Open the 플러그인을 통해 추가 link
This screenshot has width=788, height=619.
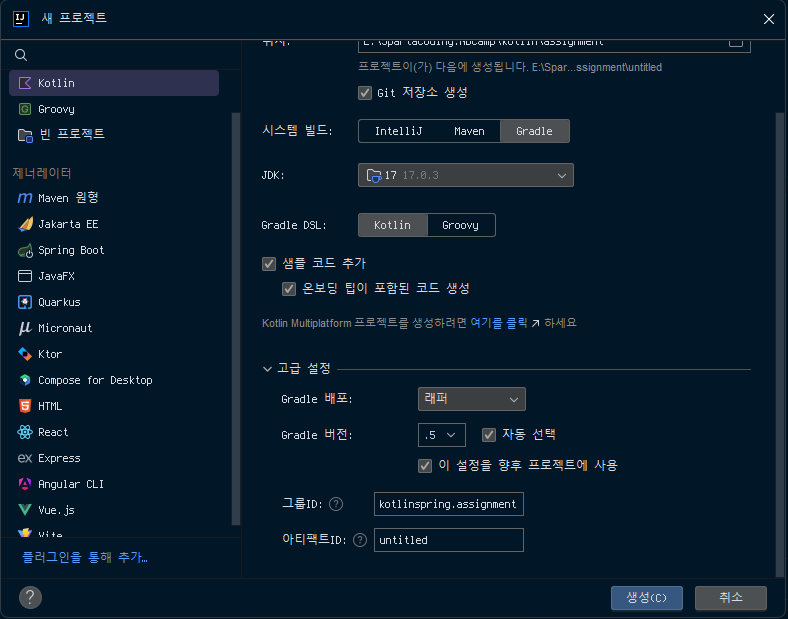click(x=85, y=557)
